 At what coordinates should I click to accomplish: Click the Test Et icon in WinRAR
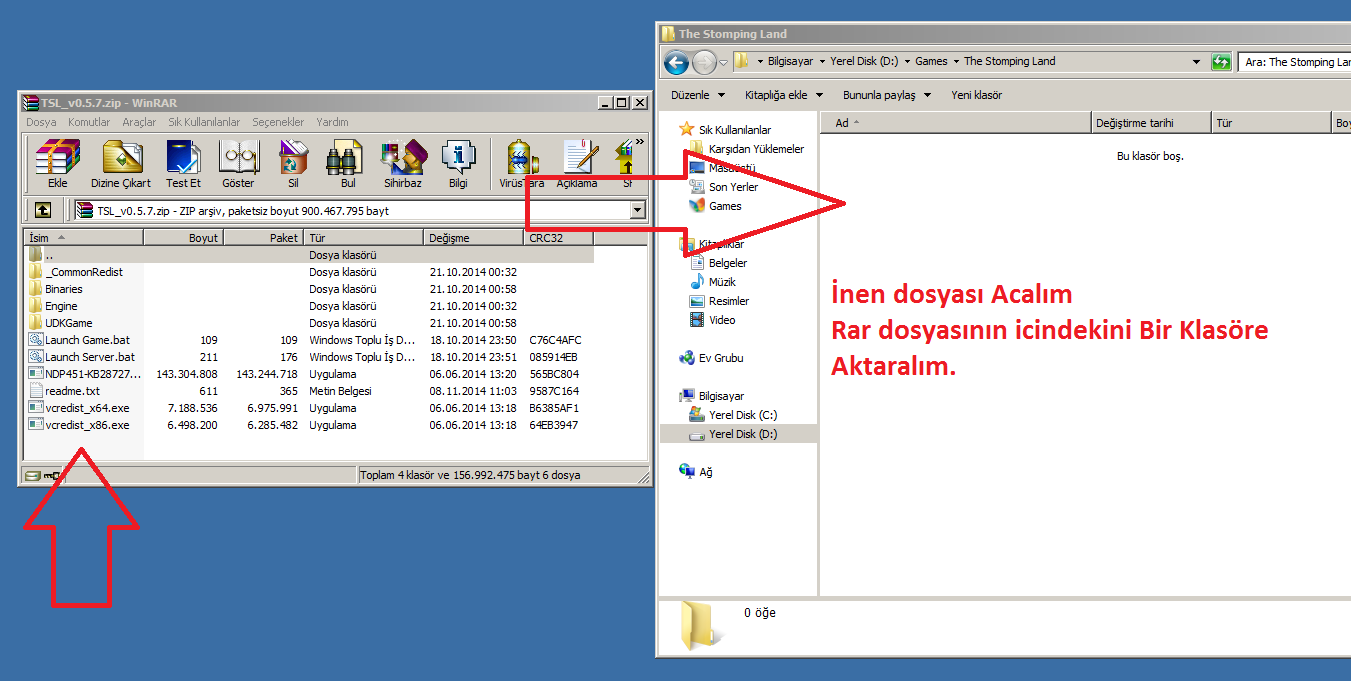point(183,163)
